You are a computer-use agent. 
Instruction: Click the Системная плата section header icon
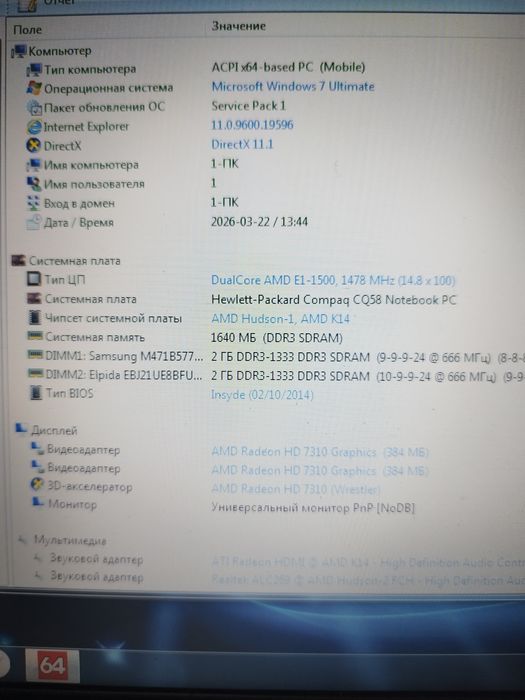(18, 261)
